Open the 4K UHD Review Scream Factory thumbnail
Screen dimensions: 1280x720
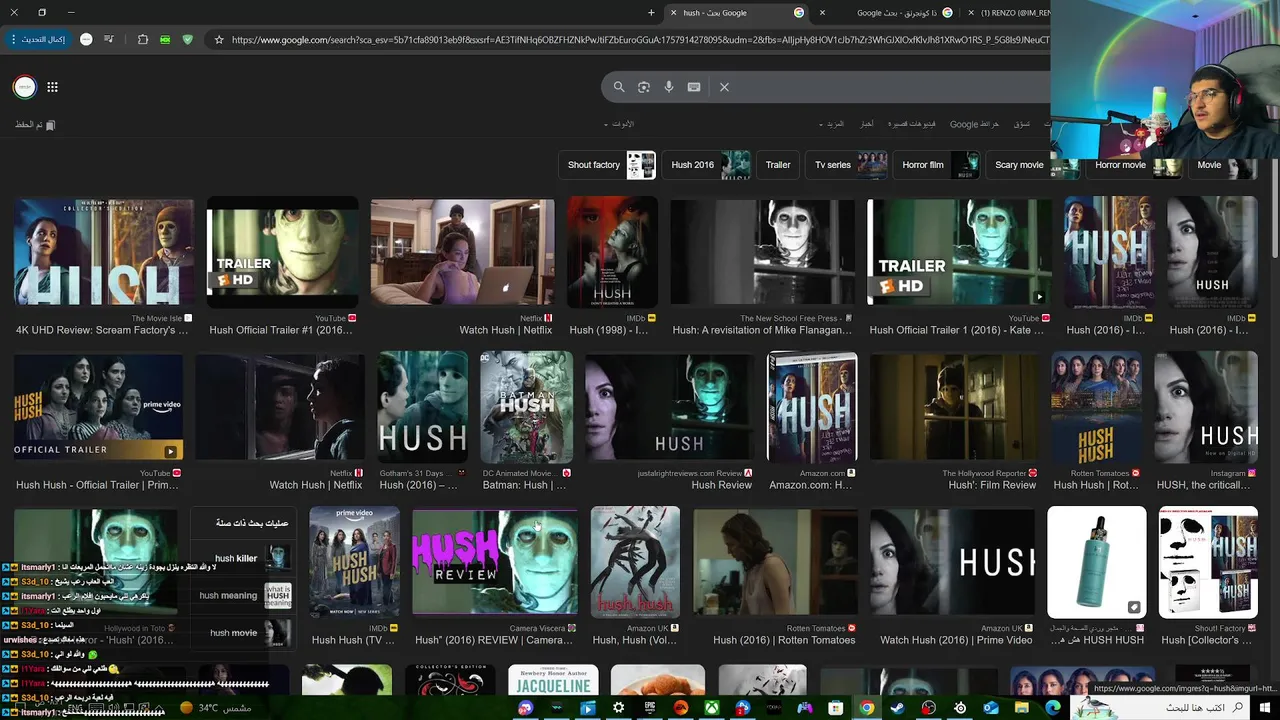point(103,252)
